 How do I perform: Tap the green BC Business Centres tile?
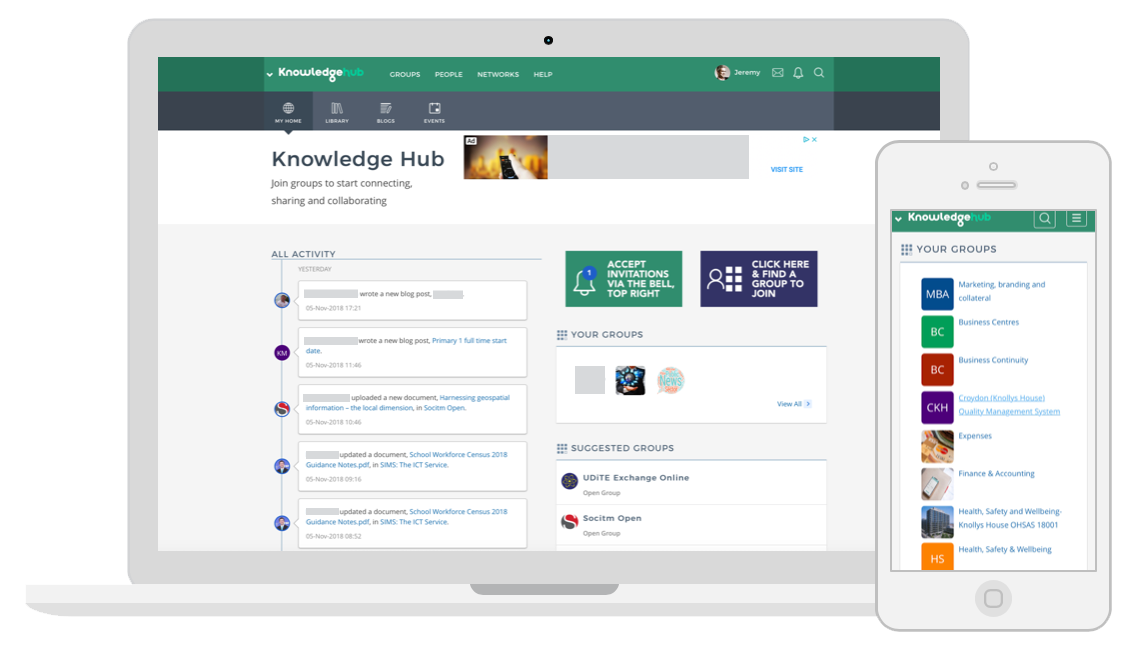coord(937,332)
